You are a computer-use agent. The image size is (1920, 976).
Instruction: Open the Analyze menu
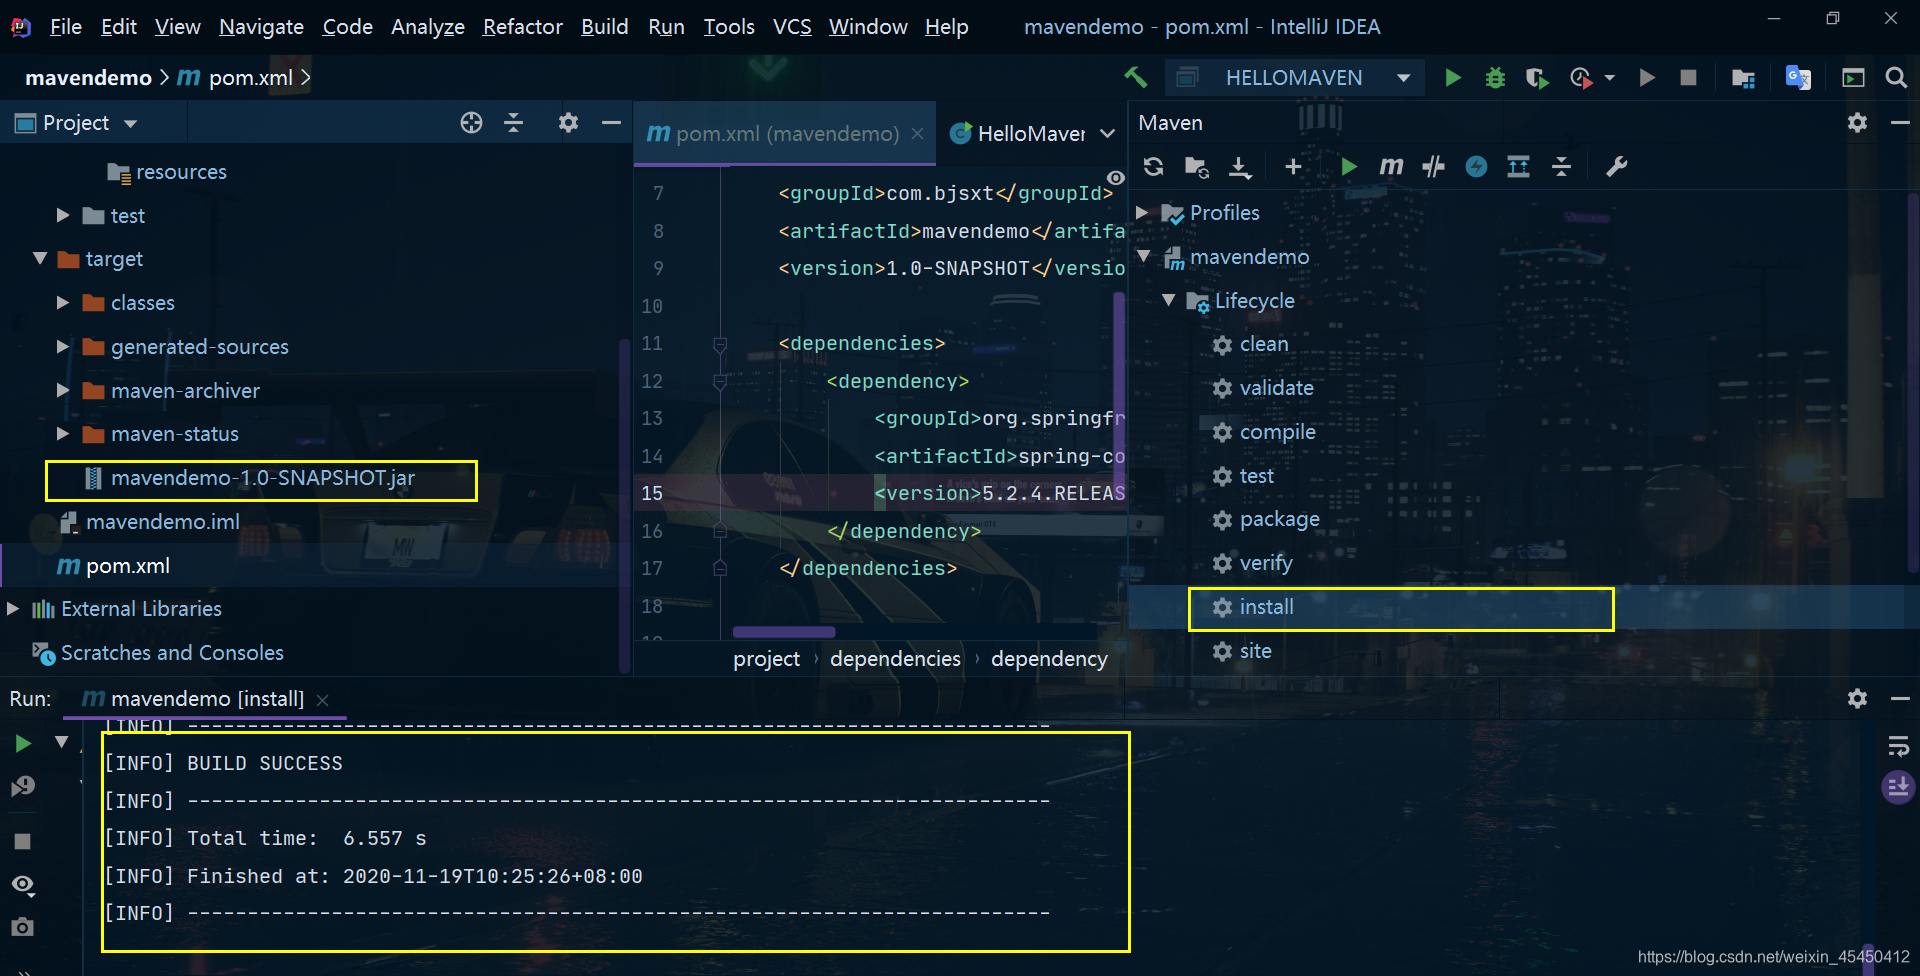[x=427, y=27]
